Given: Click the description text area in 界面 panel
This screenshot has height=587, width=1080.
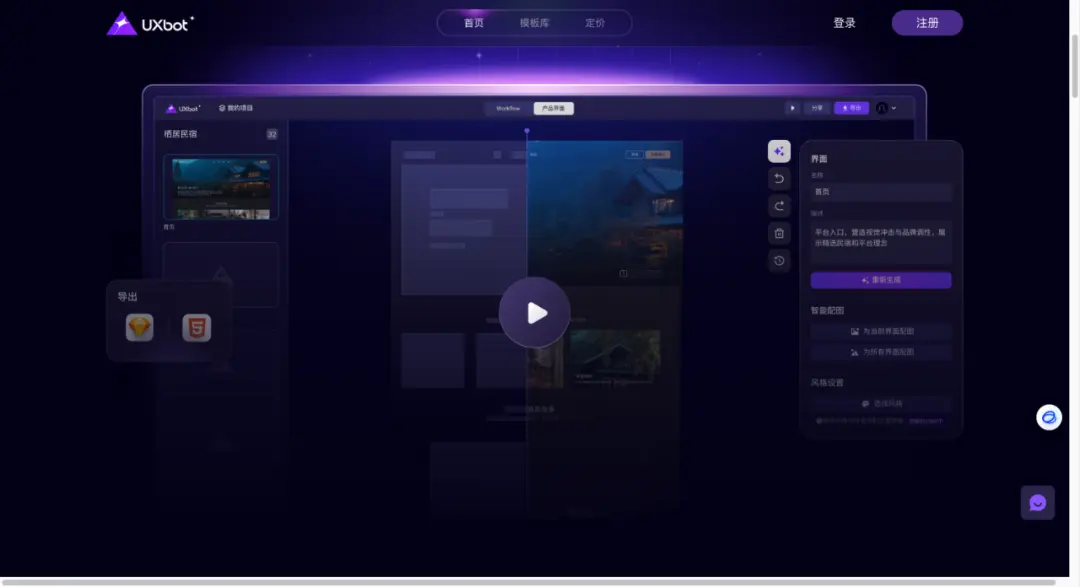Looking at the screenshot, I should 881,242.
